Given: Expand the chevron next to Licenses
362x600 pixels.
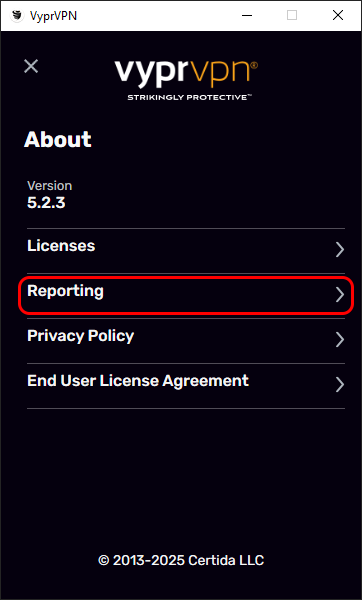Looking at the screenshot, I should (x=340, y=250).
